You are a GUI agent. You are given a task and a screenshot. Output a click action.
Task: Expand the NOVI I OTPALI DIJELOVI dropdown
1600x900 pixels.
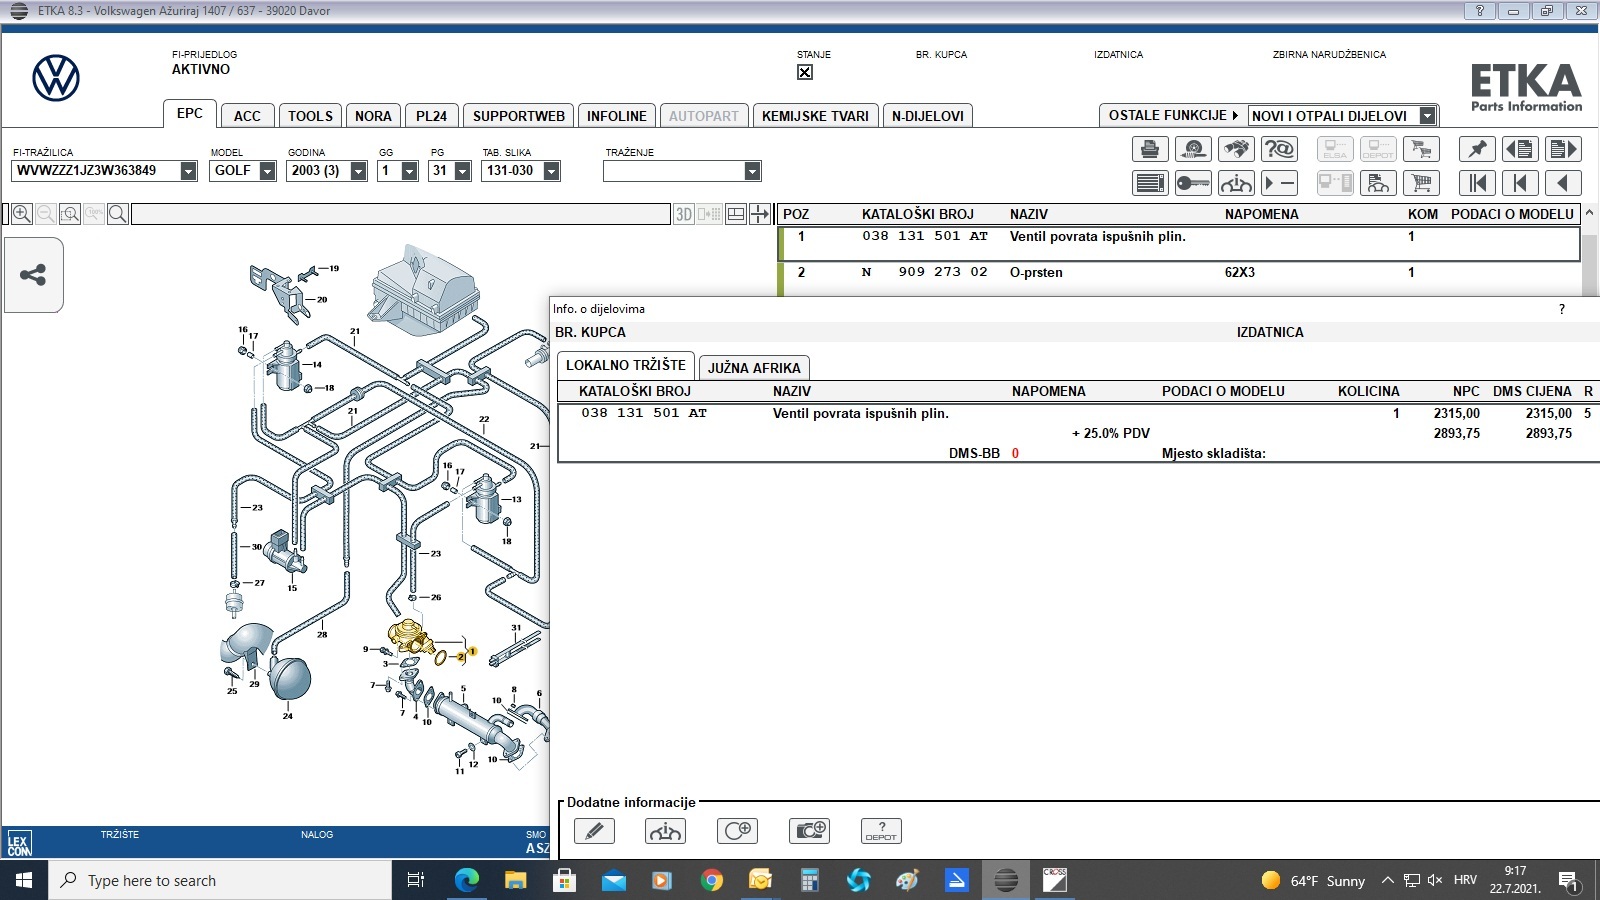pyautogui.click(x=1427, y=116)
